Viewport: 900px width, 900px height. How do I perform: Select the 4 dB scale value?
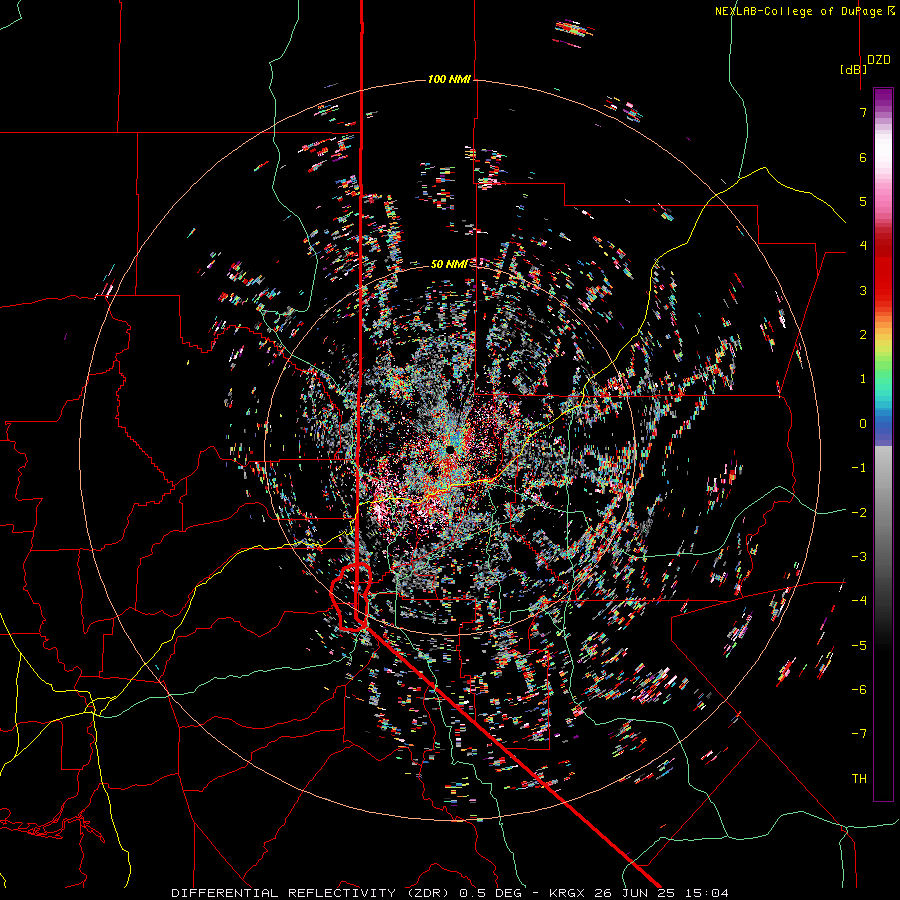coord(863,246)
